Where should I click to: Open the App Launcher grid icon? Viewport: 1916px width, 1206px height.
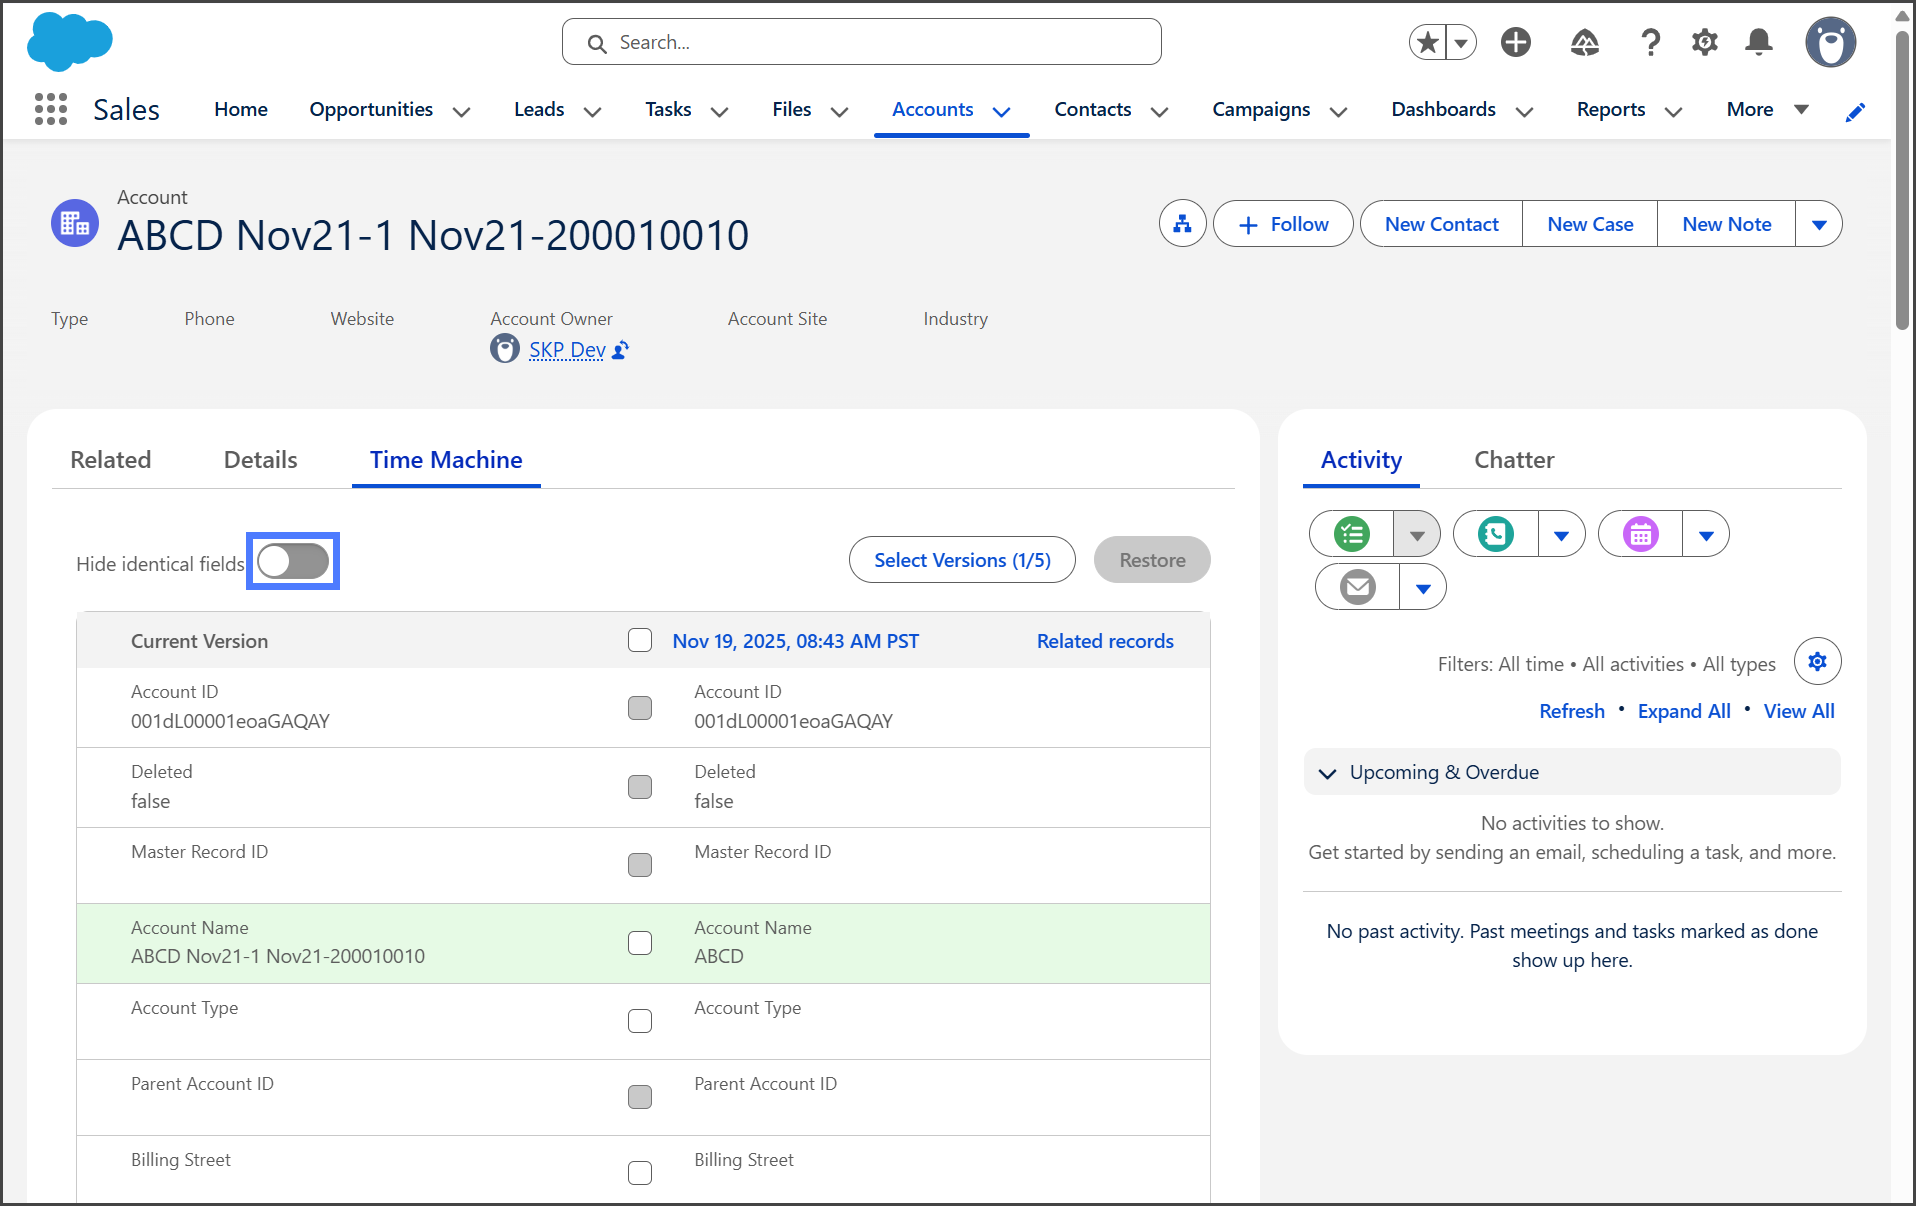point(50,109)
